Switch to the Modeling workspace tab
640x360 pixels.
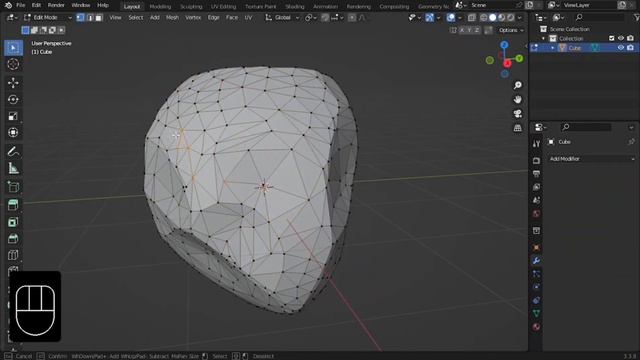(160, 7)
